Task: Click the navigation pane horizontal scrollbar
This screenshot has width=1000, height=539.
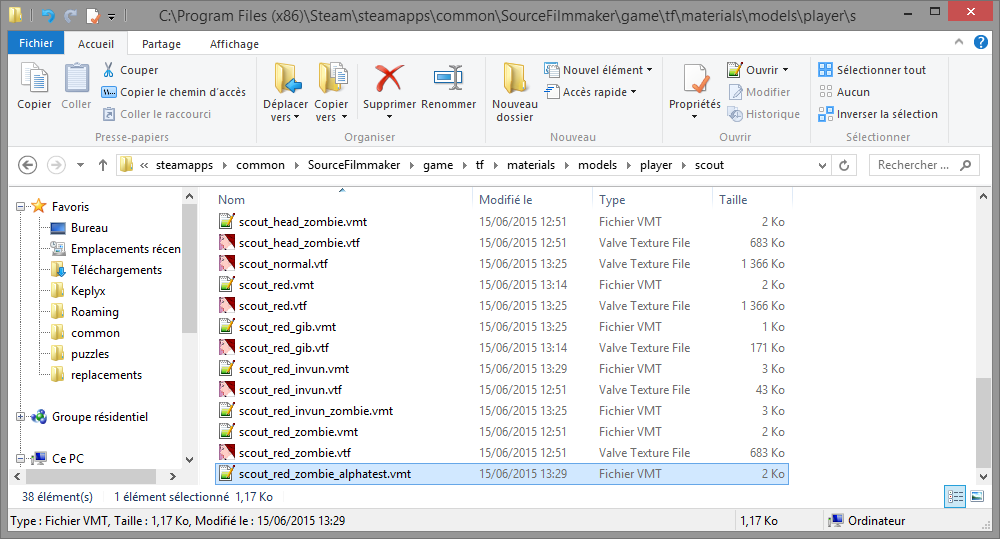Action: point(90,476)
